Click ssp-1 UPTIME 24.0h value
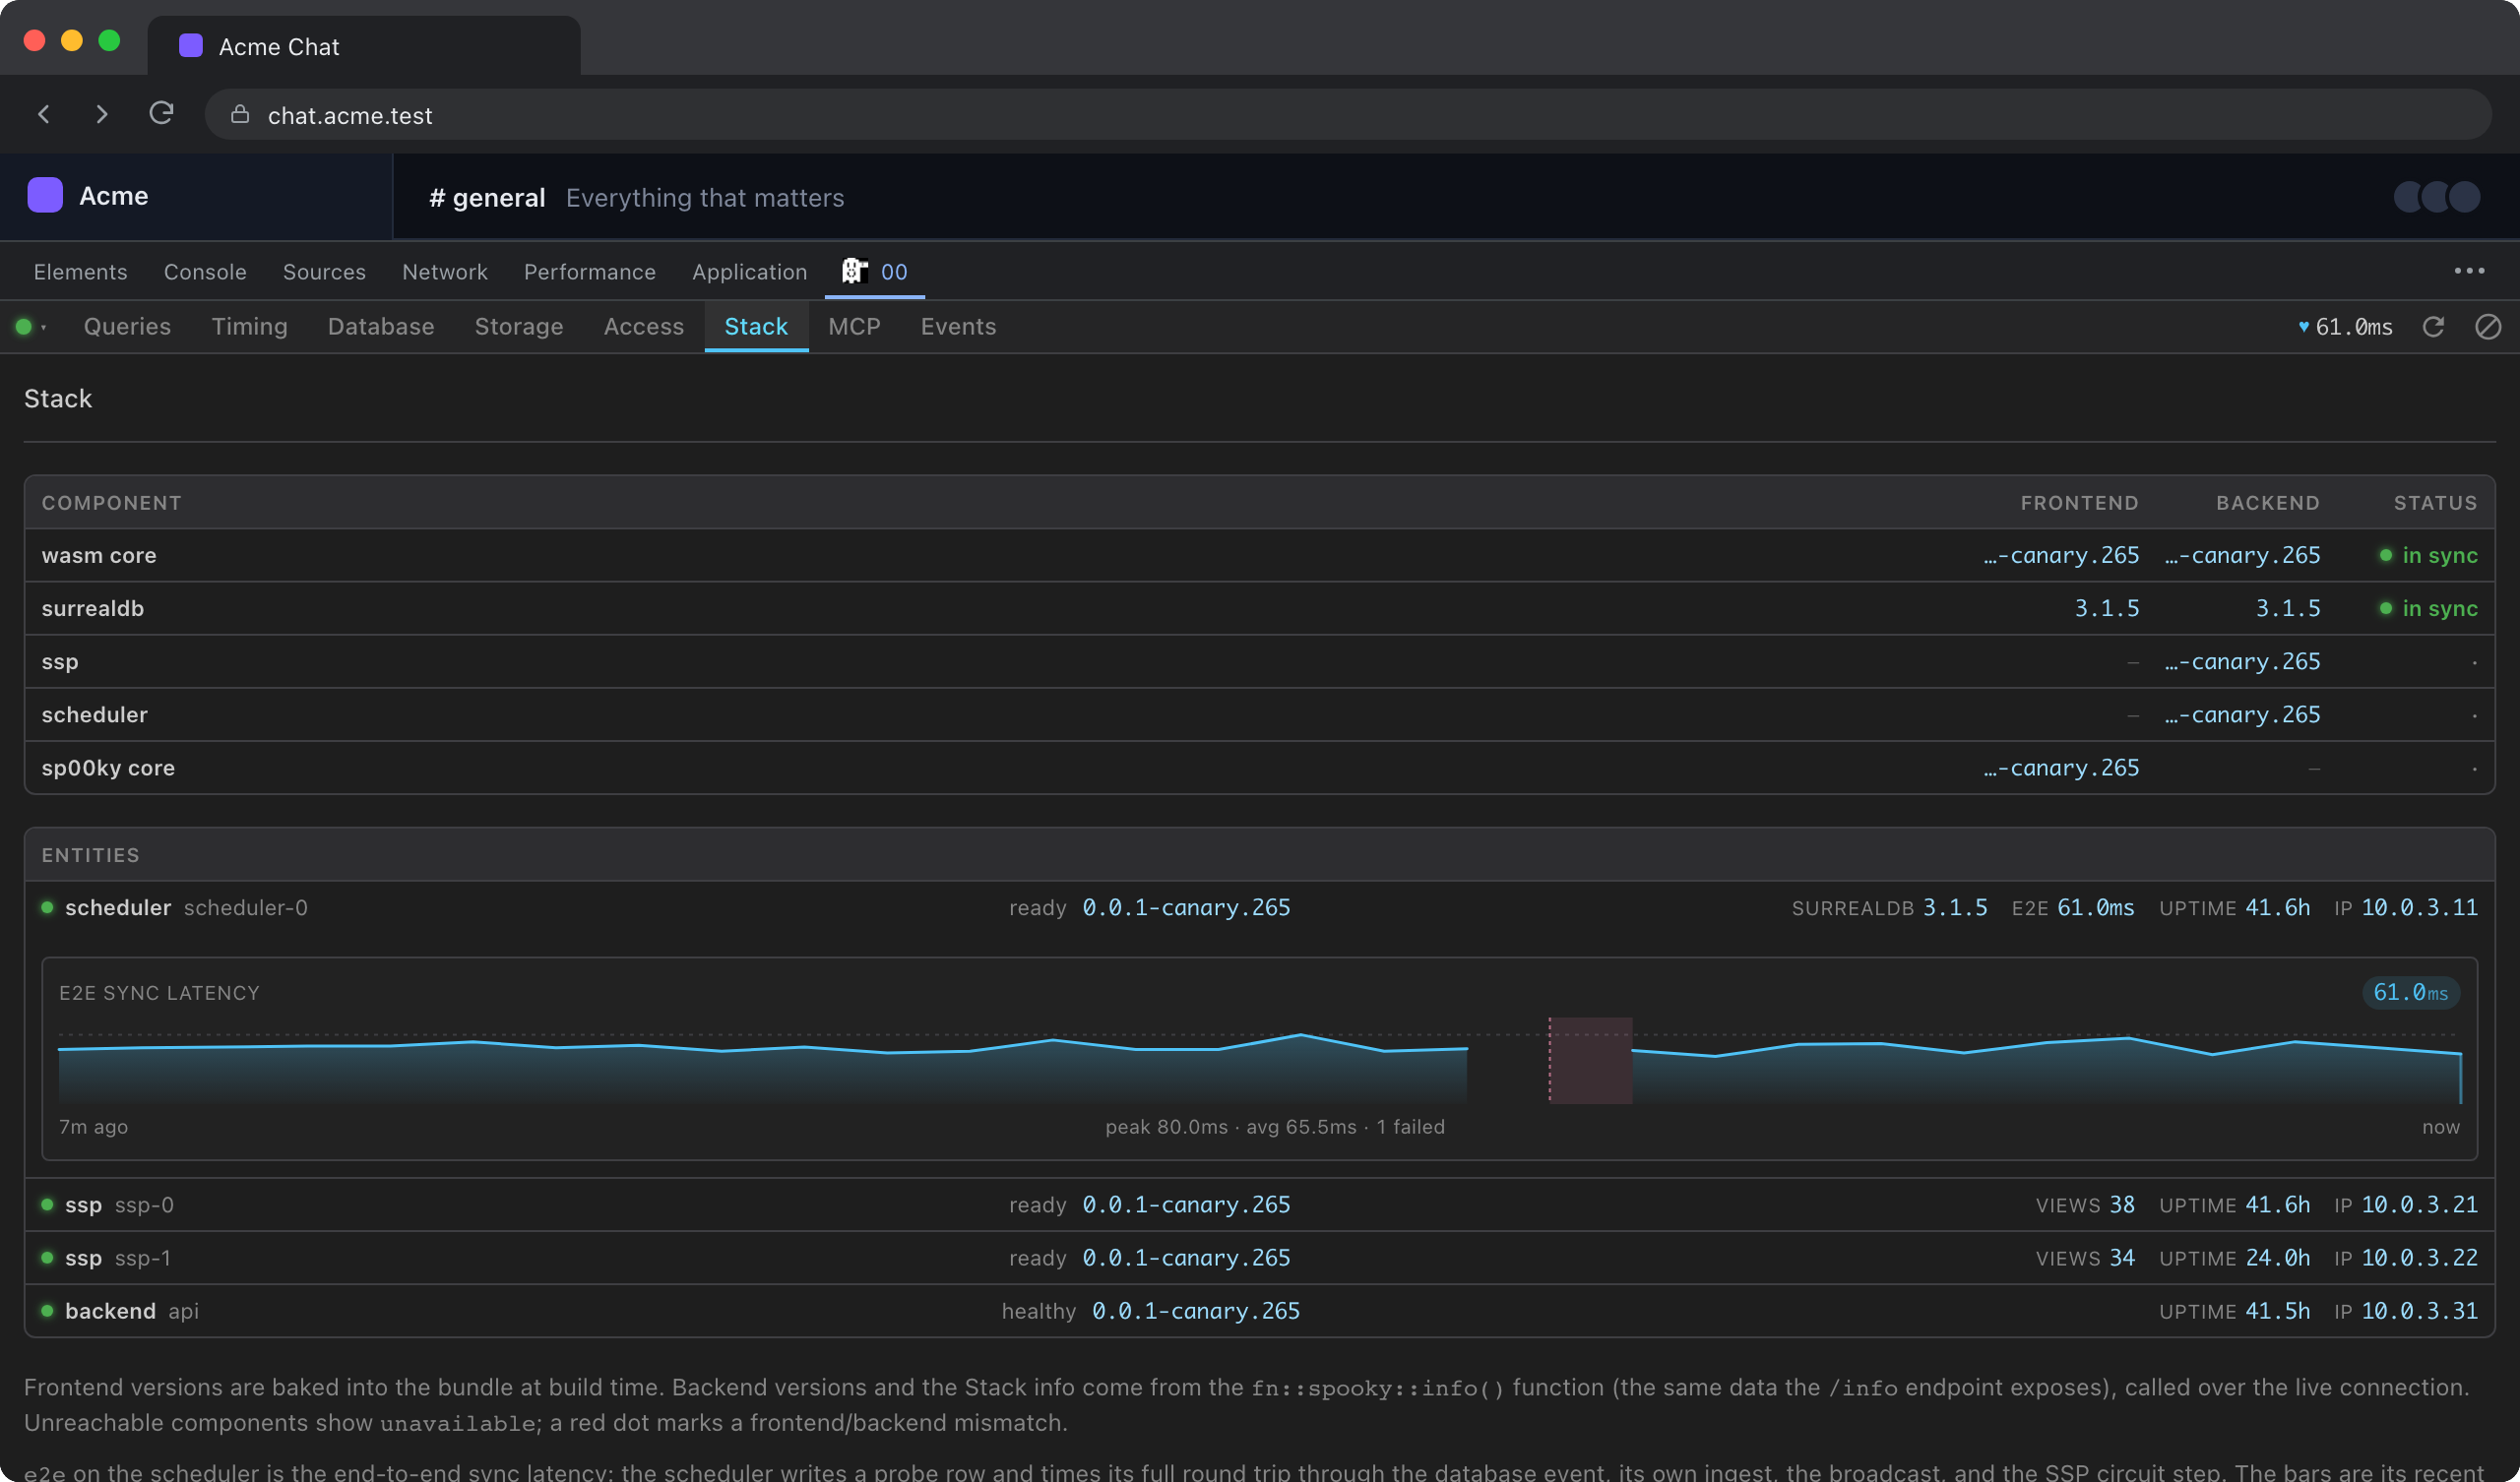 (2277, 1257)
